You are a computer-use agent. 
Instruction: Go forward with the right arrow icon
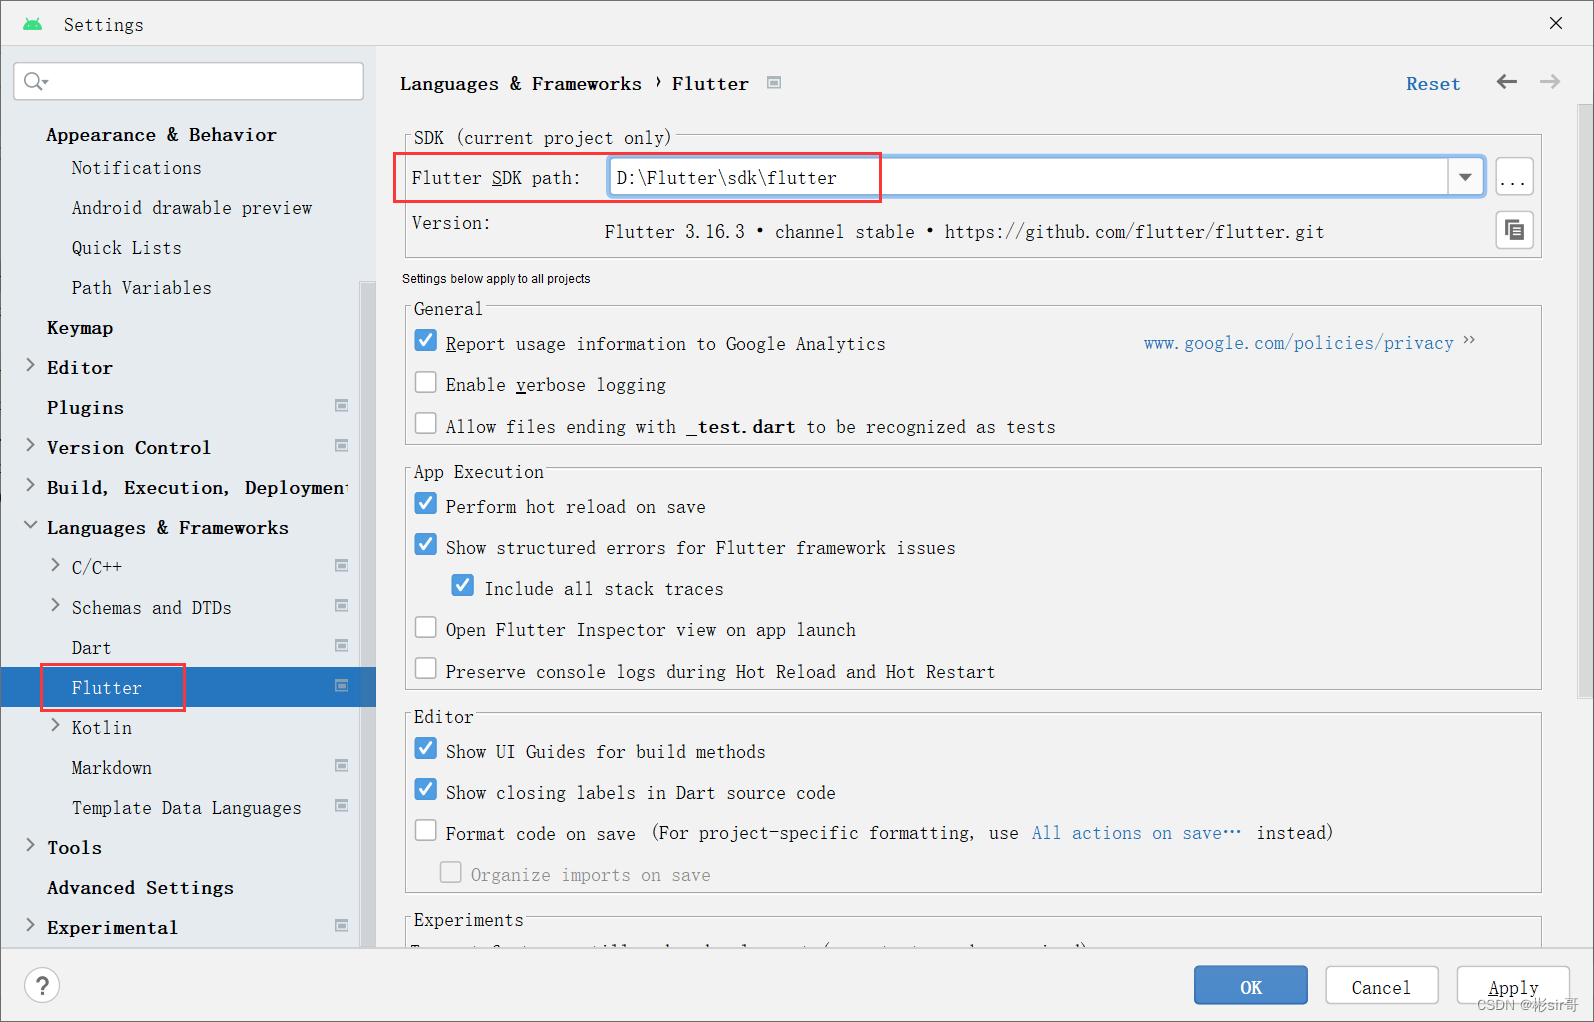tap(1550, 82)
